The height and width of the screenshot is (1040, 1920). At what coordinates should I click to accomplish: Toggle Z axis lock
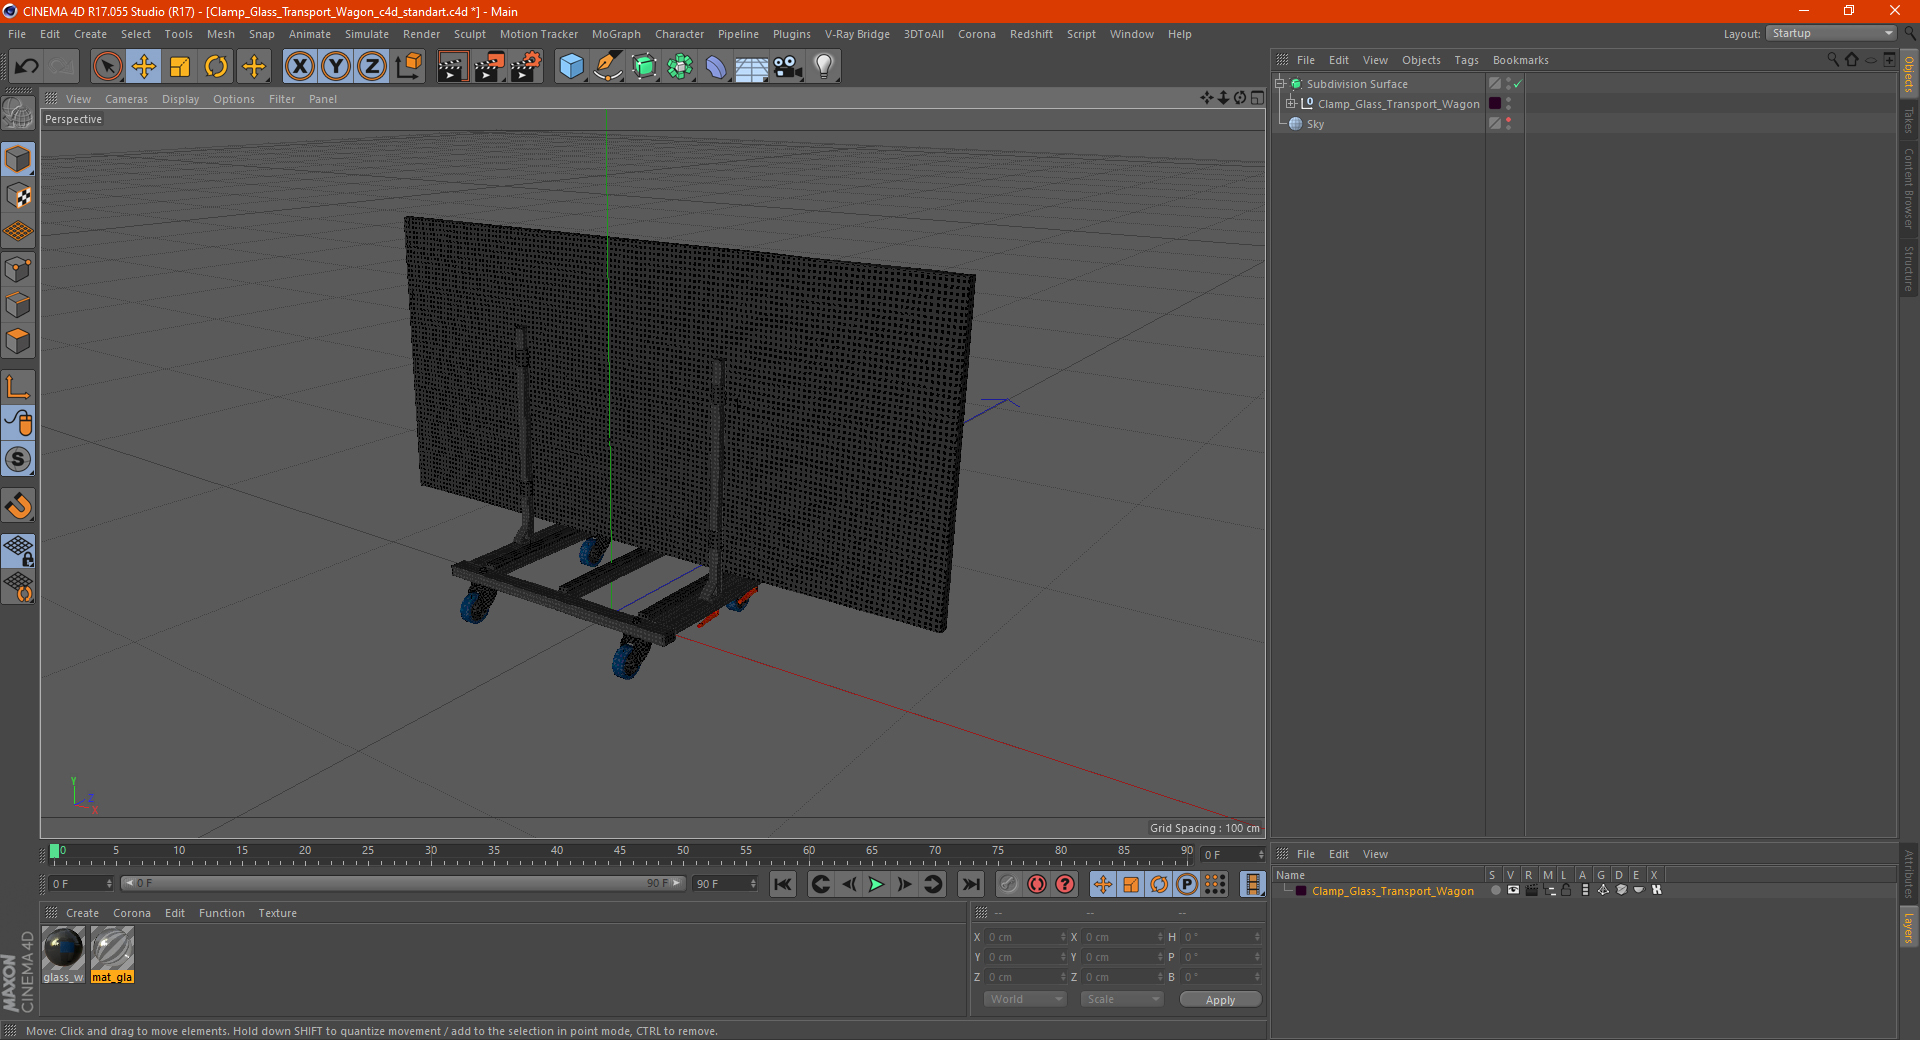click(x=372, y=67)
